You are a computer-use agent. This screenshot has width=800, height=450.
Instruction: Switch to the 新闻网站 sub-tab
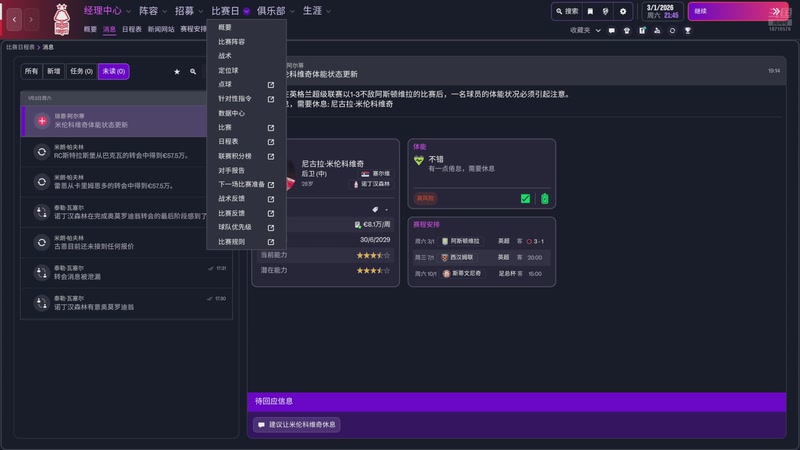[x=161, y=30]
